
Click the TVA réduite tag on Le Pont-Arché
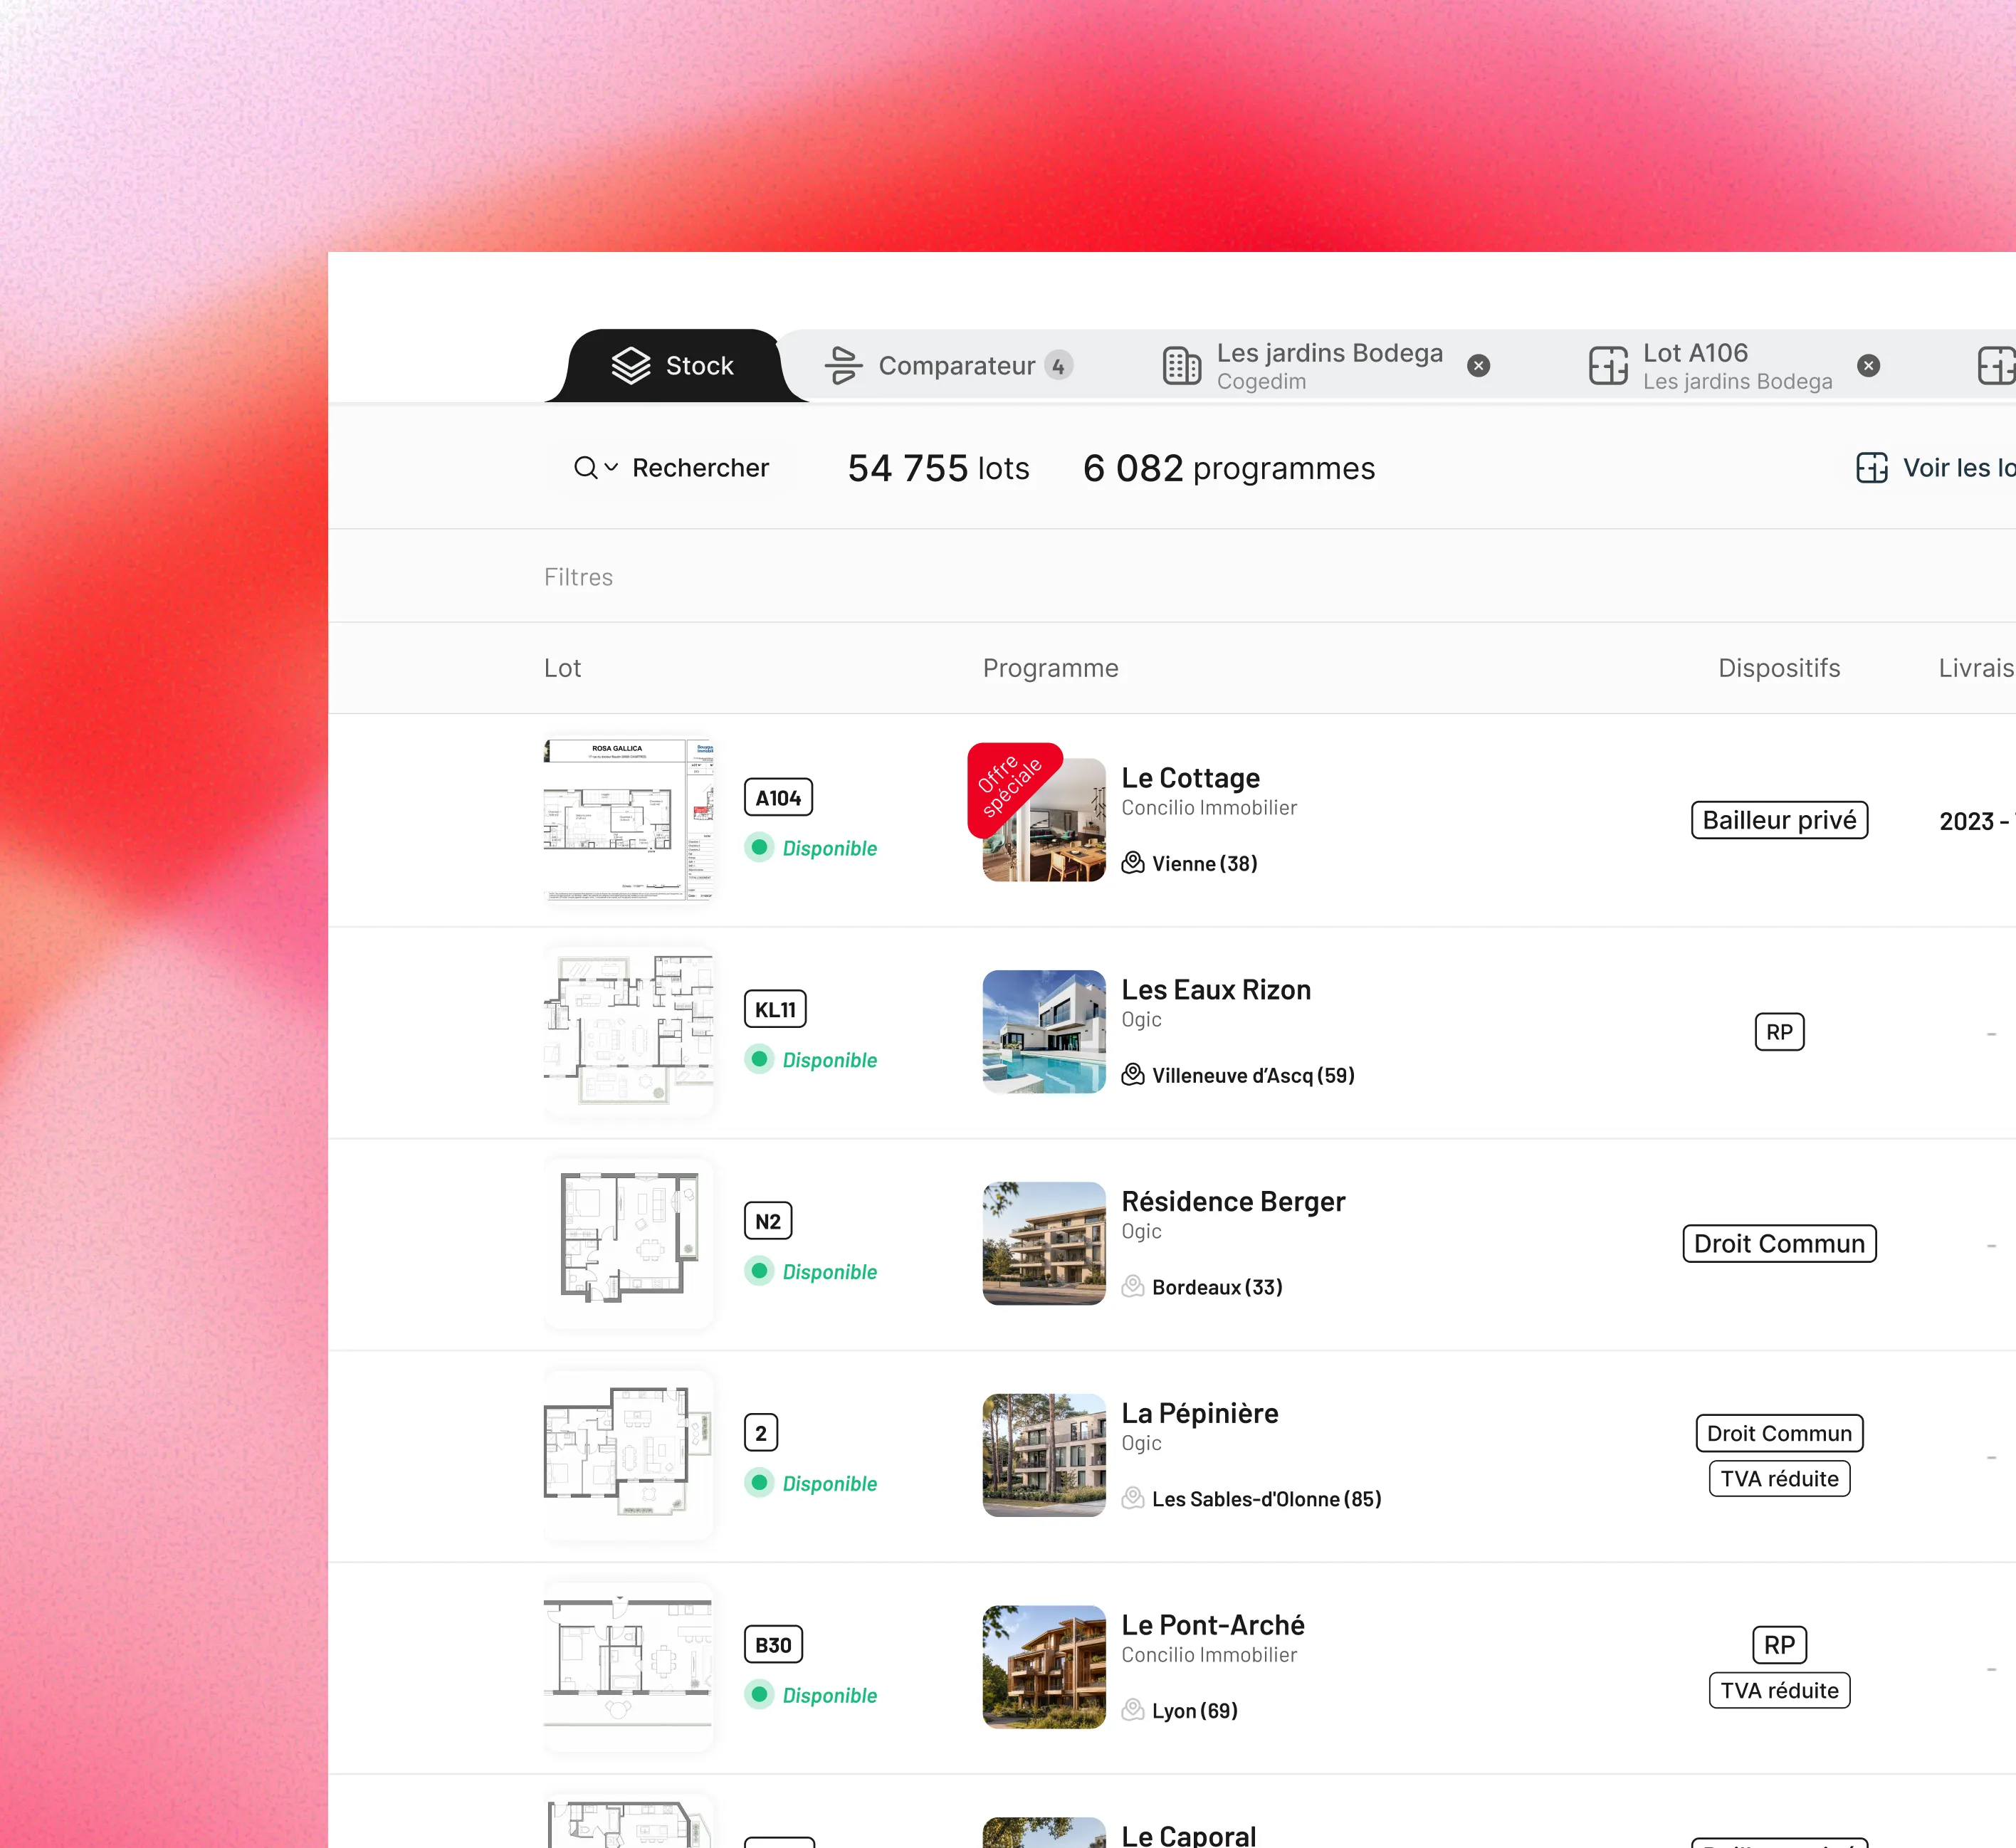(x=1779, y=1691)
